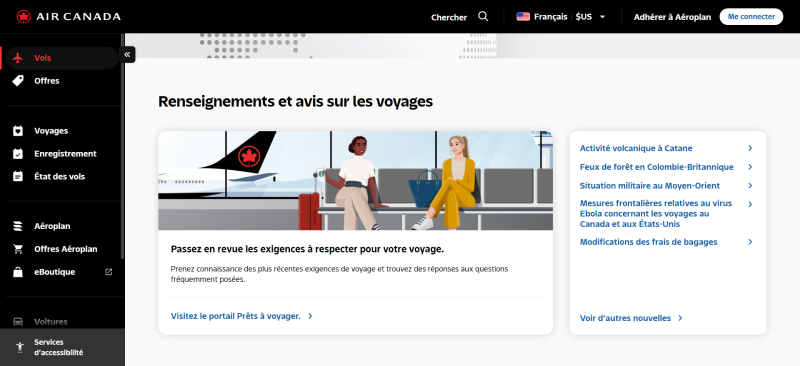Open the Ebola border measures notice
Image resolution: width=800 pixels, height=366 pixels.
pyautogui.click(x=656, y=214)
